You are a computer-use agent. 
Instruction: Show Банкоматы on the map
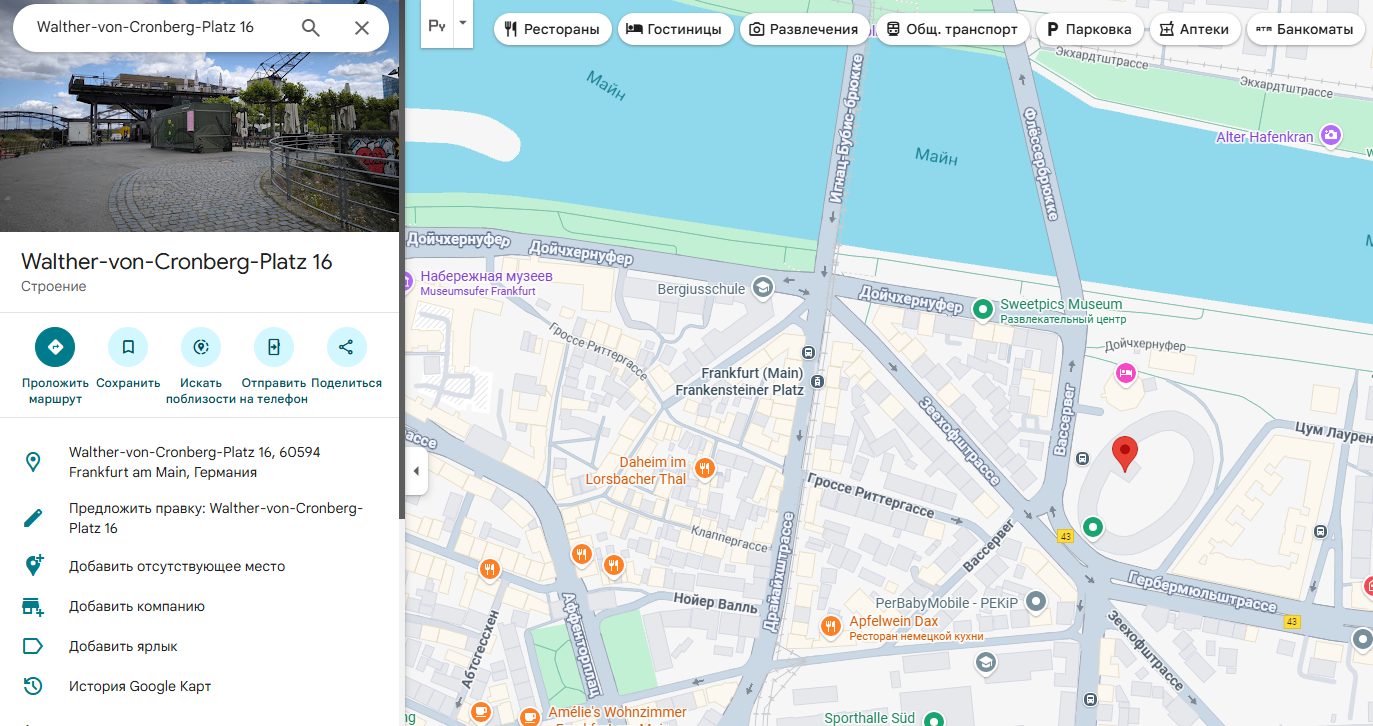point(1306,29)
